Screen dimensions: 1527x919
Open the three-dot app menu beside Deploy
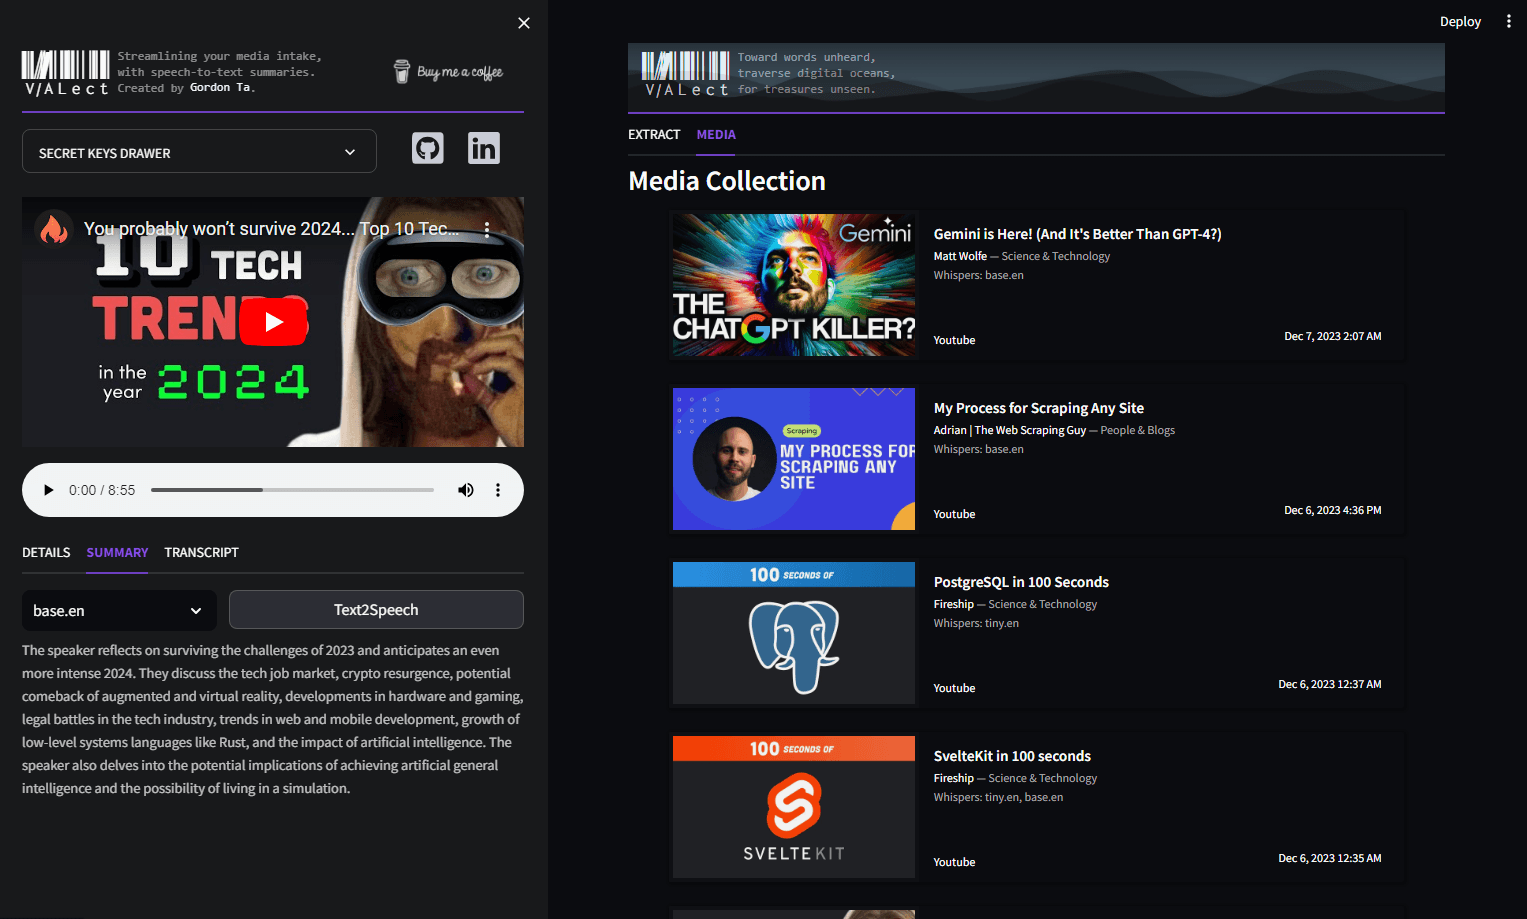click(1509, 21)
